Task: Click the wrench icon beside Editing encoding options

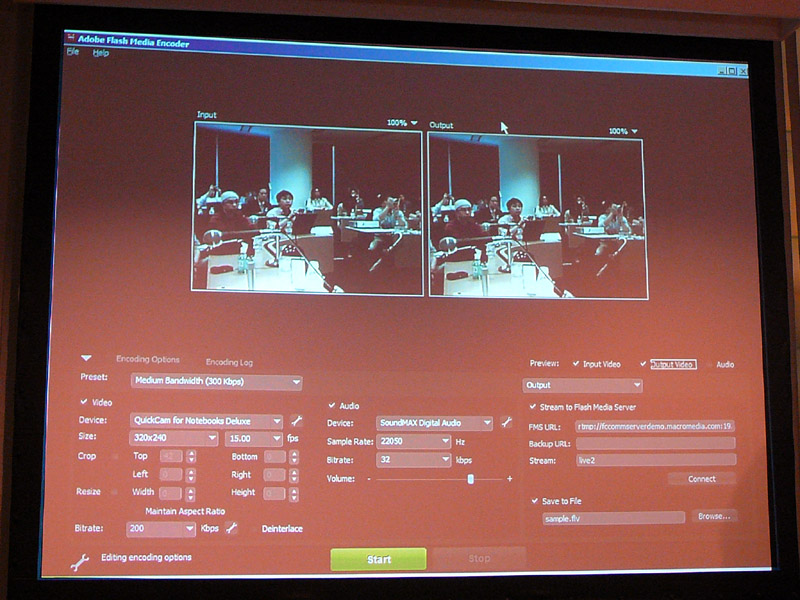Action: pos(80,562)
